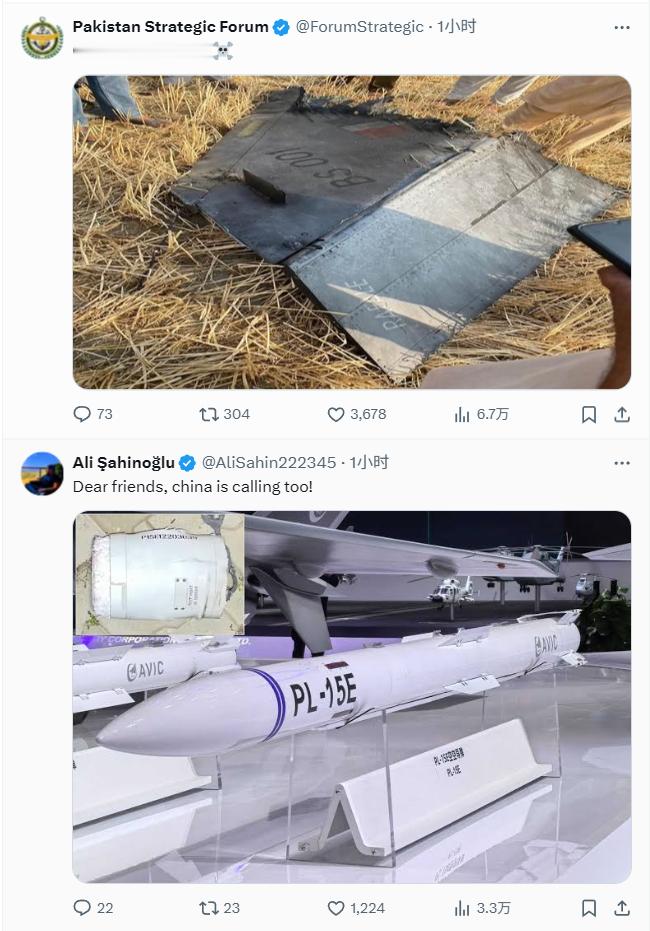This screenshot has height=931, width=650.
Task: Like the post with 3,678 likes
Action: click(x=357, y=414)
